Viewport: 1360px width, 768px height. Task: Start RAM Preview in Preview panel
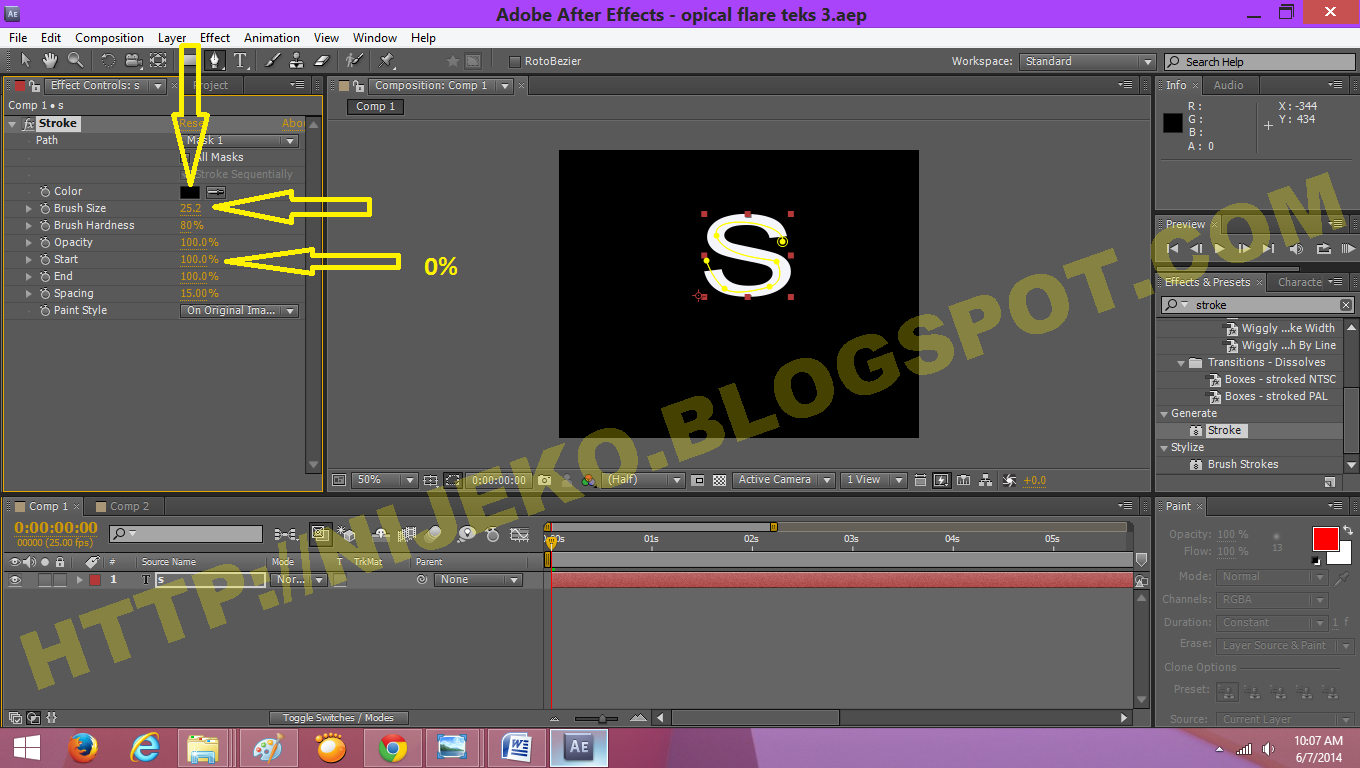pos(1348,248)
